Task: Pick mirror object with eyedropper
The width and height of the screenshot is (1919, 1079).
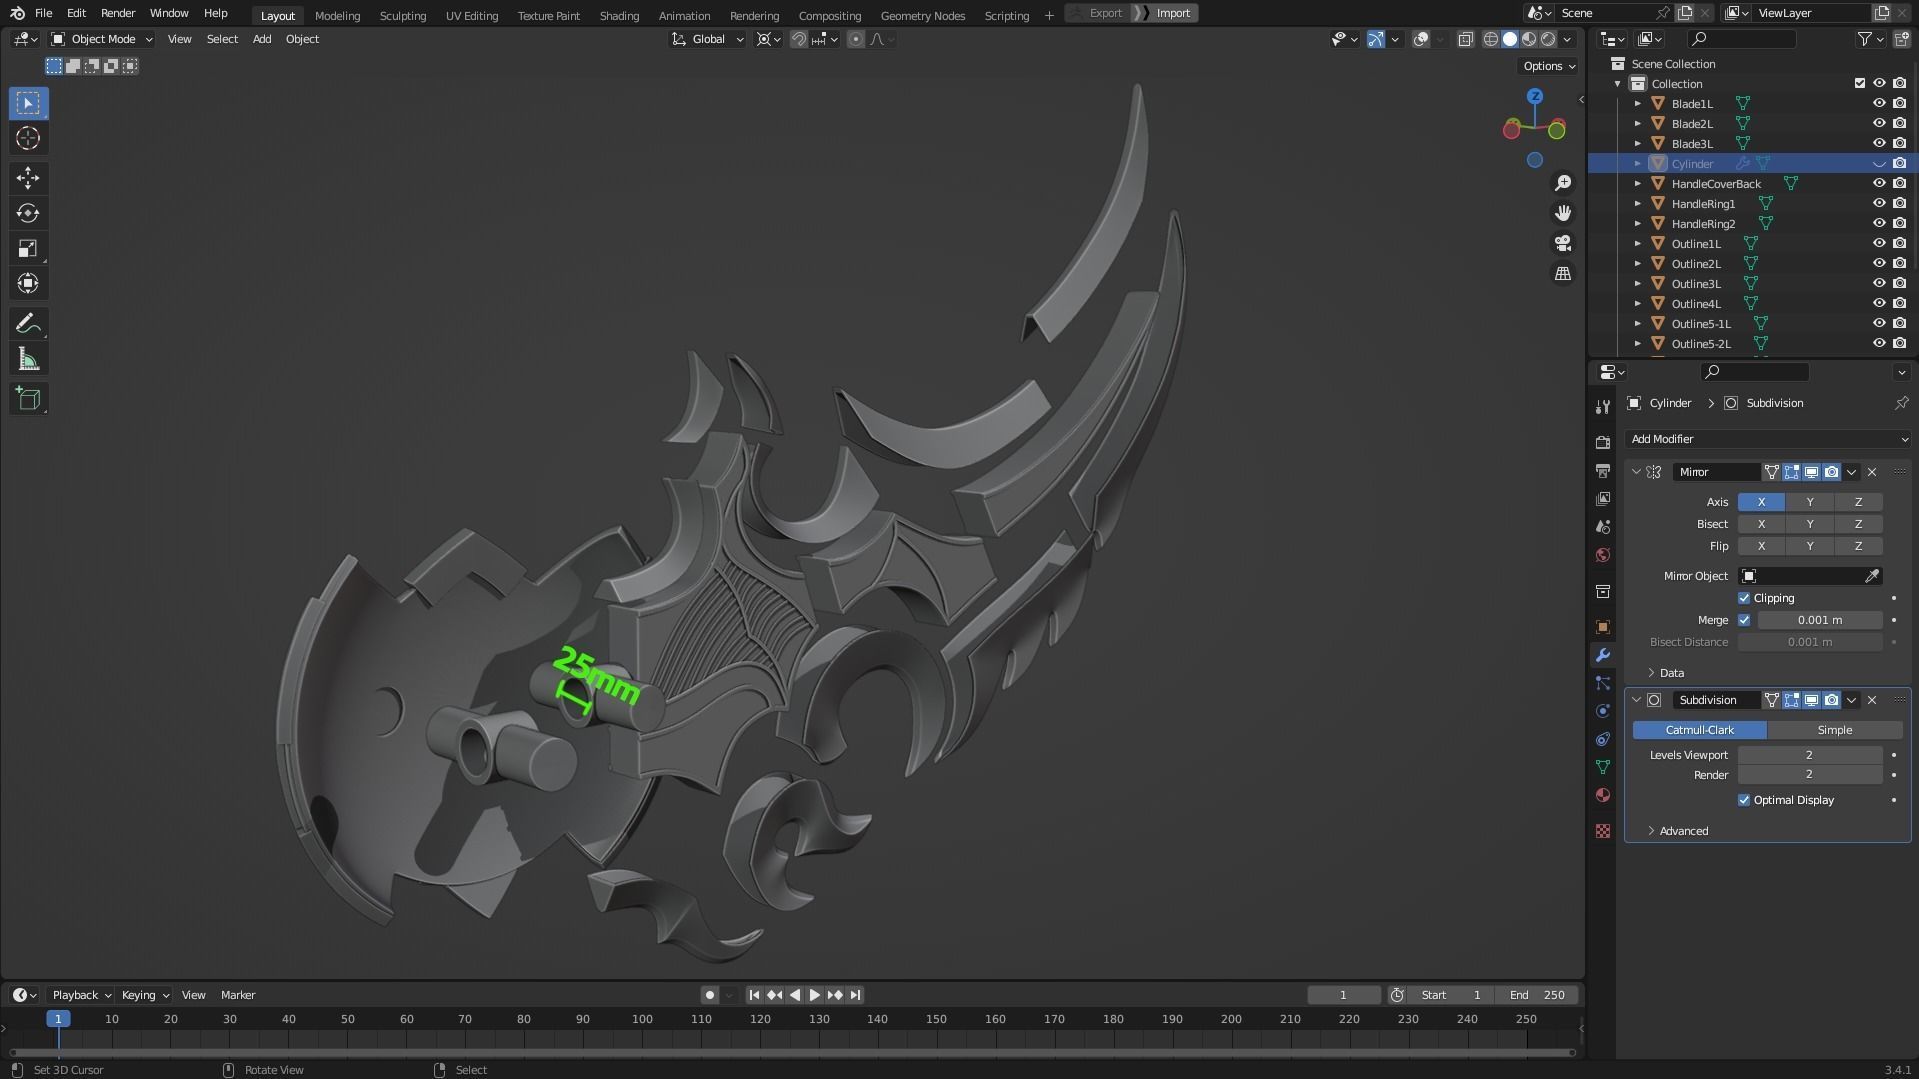Action: tap(1871, 576)
